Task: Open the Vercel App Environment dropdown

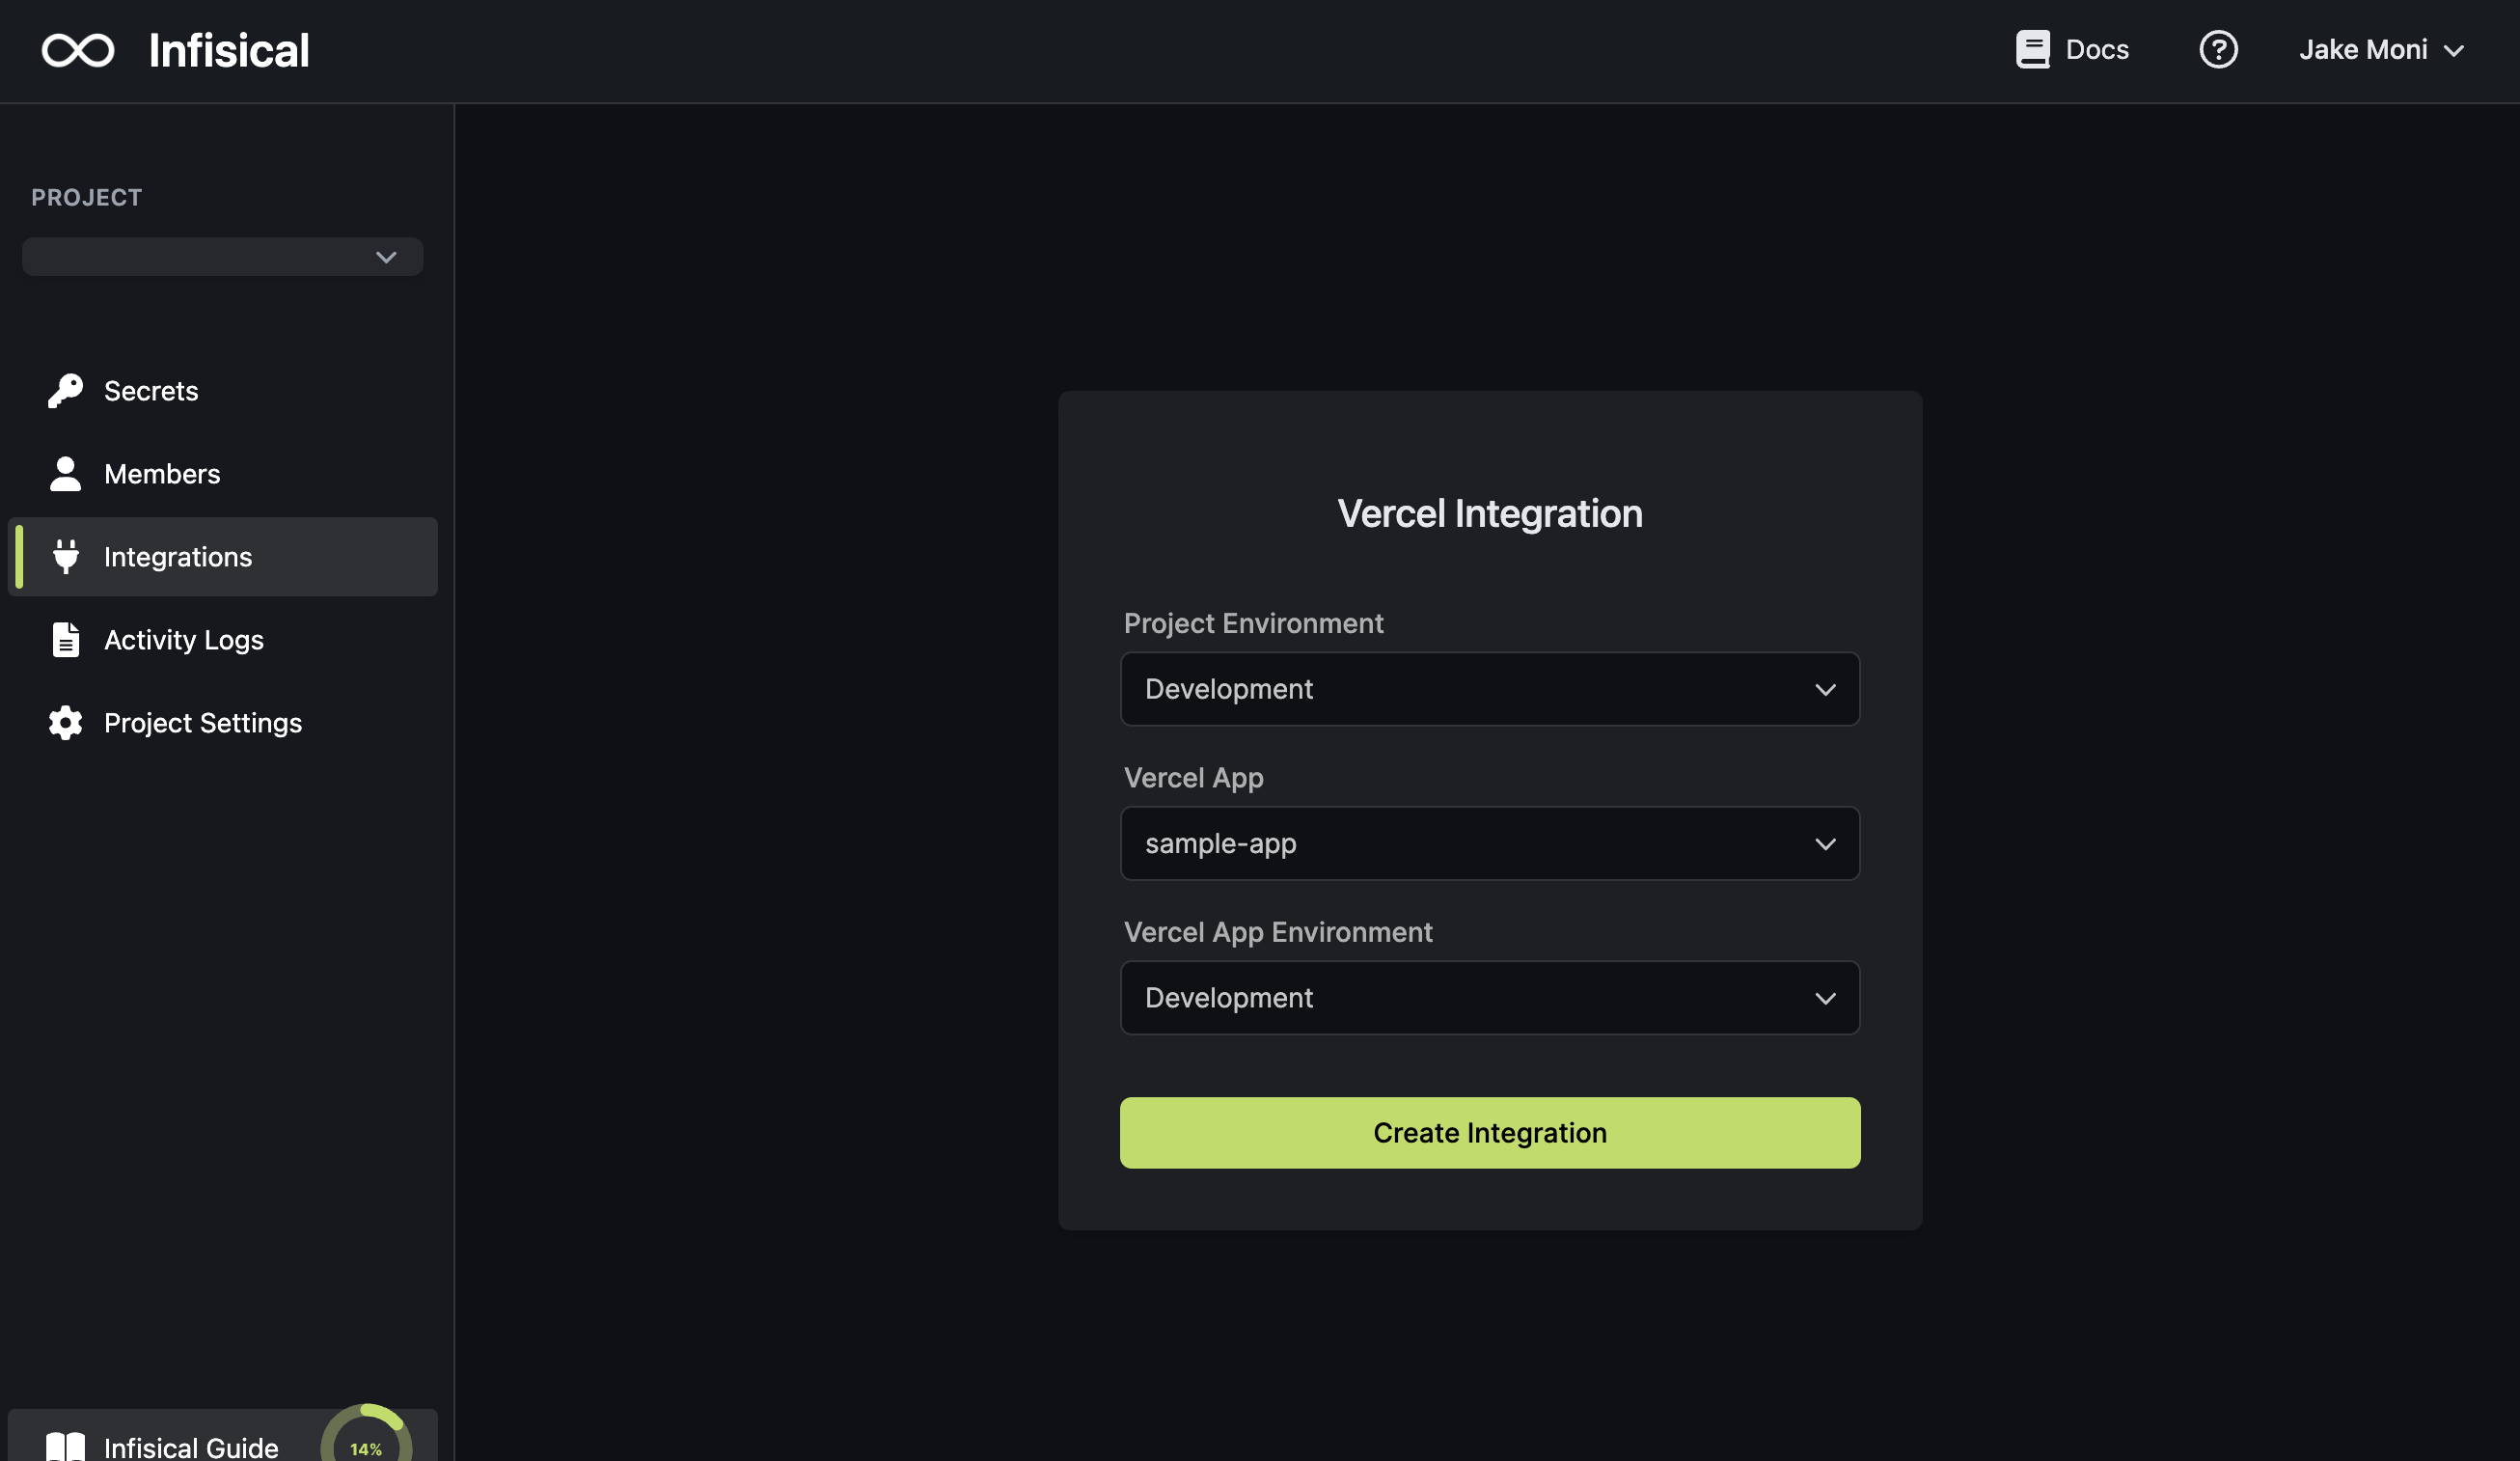Action: [1490, 998]
